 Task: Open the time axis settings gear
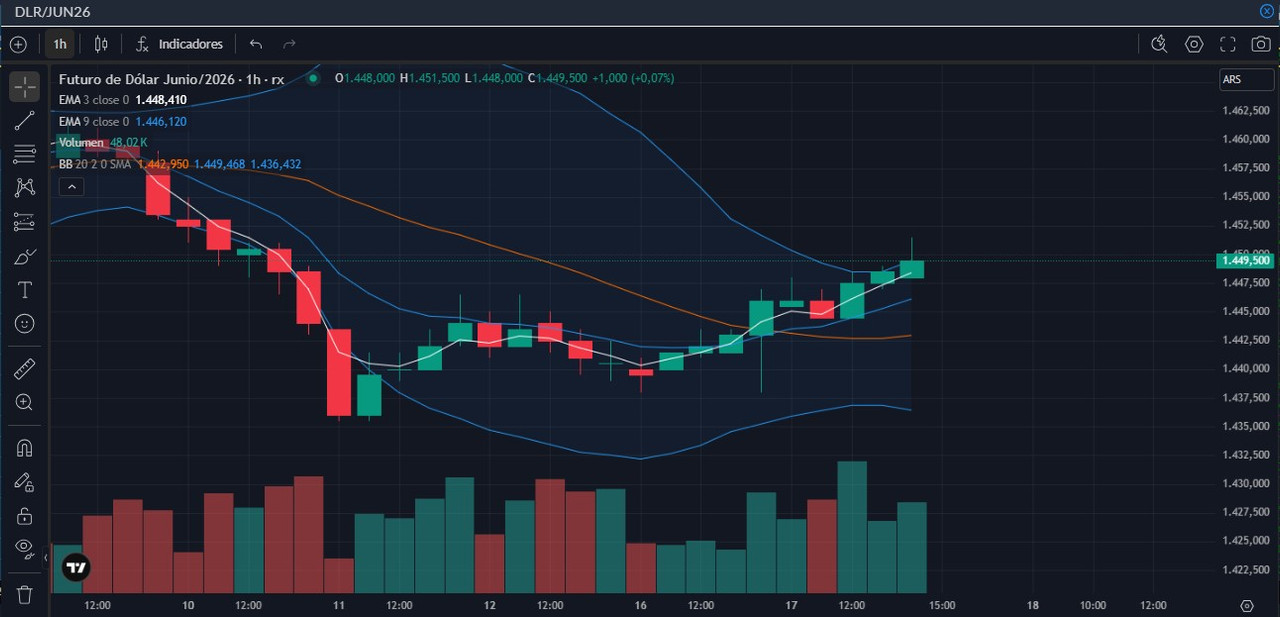(x=1247, y=606)
